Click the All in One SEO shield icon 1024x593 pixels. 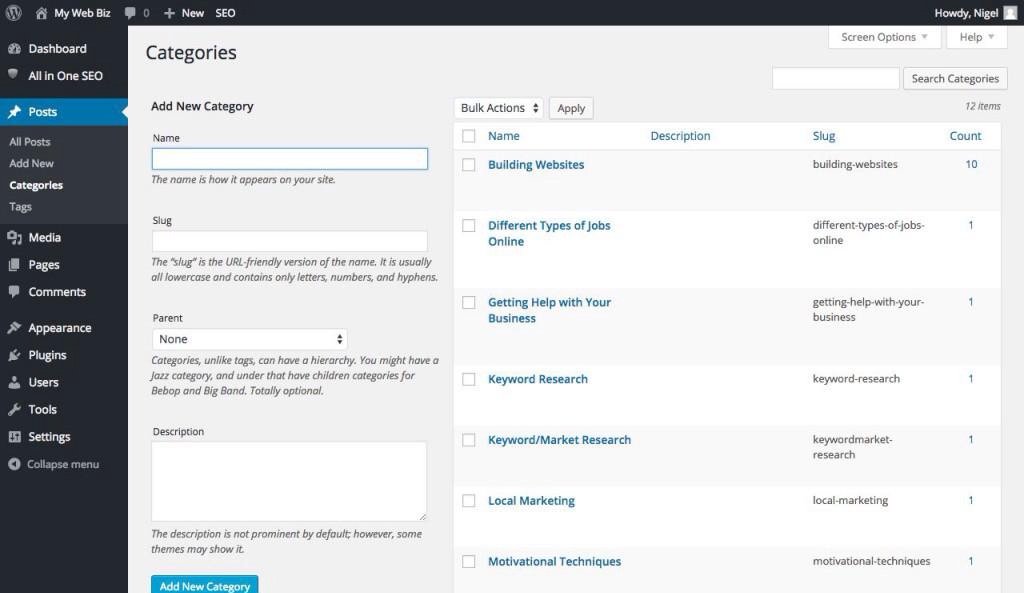[13, 74]
